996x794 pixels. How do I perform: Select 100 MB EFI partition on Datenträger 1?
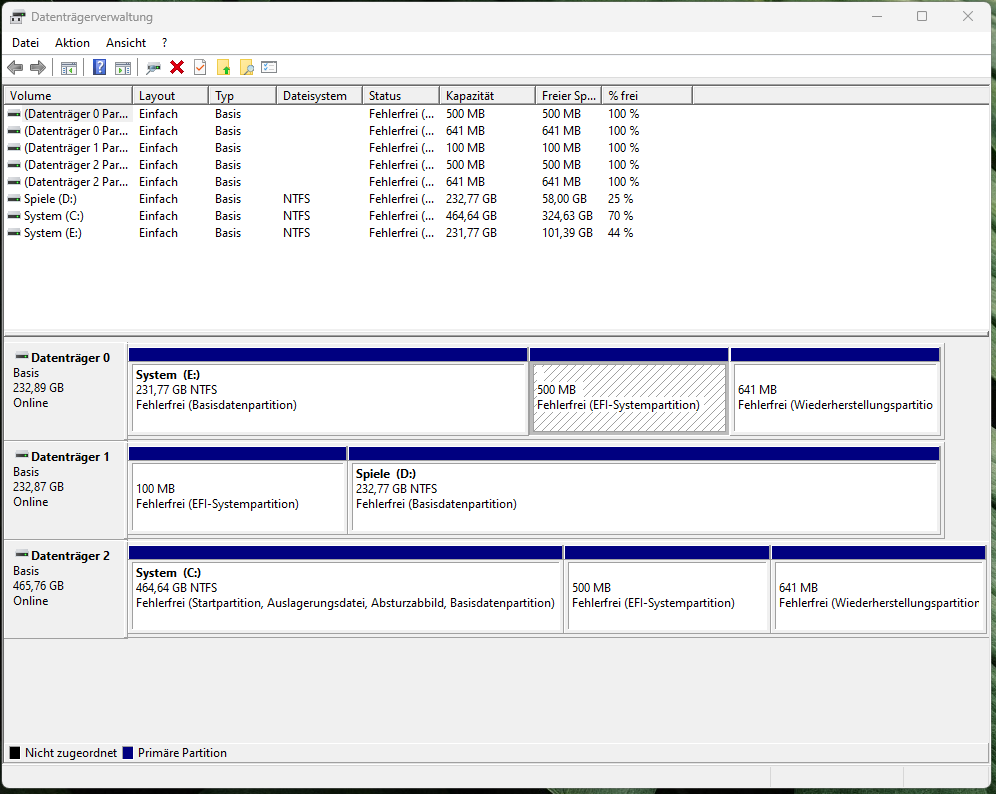point(238,490)
